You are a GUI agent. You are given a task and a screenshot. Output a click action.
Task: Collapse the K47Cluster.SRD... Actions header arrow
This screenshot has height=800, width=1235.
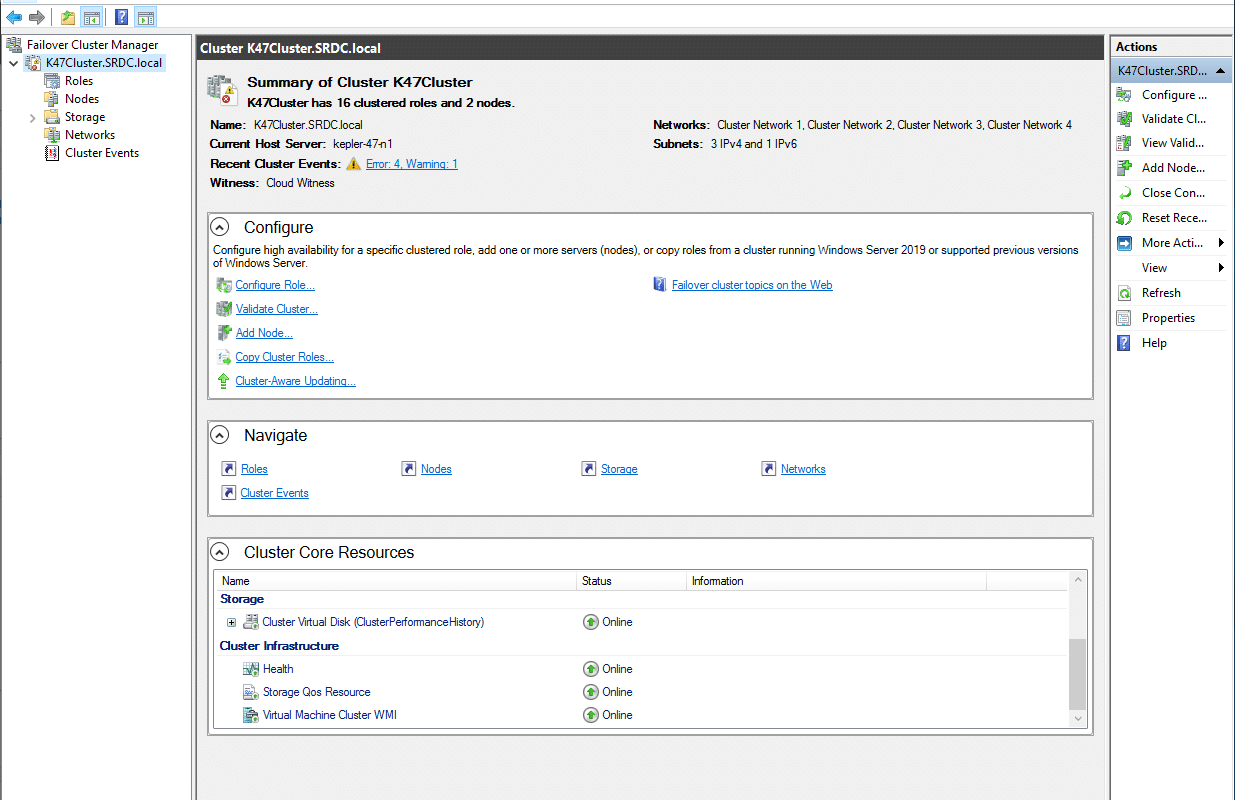[1220, 71]
